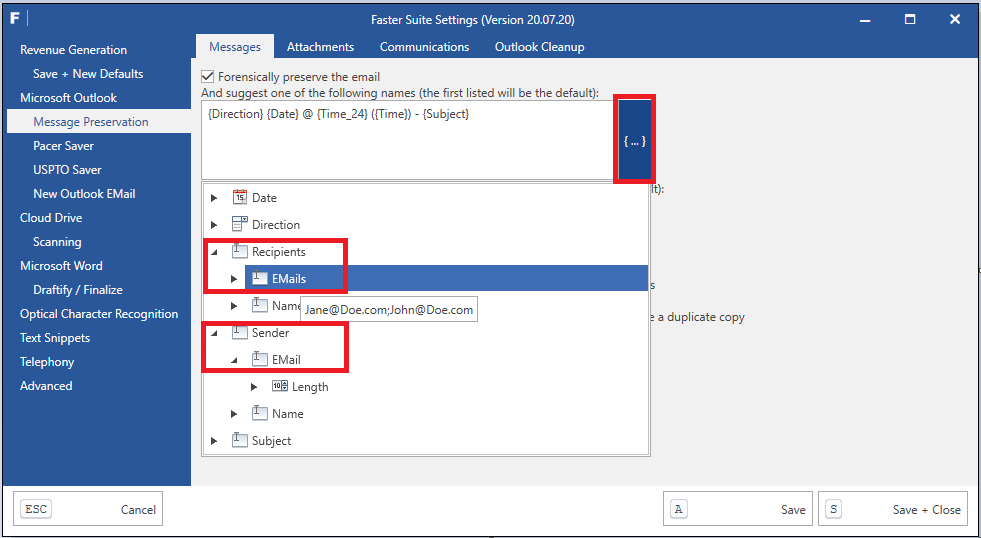Open USPTO Saver settings

pyautogui.click(x=67, y=170)
